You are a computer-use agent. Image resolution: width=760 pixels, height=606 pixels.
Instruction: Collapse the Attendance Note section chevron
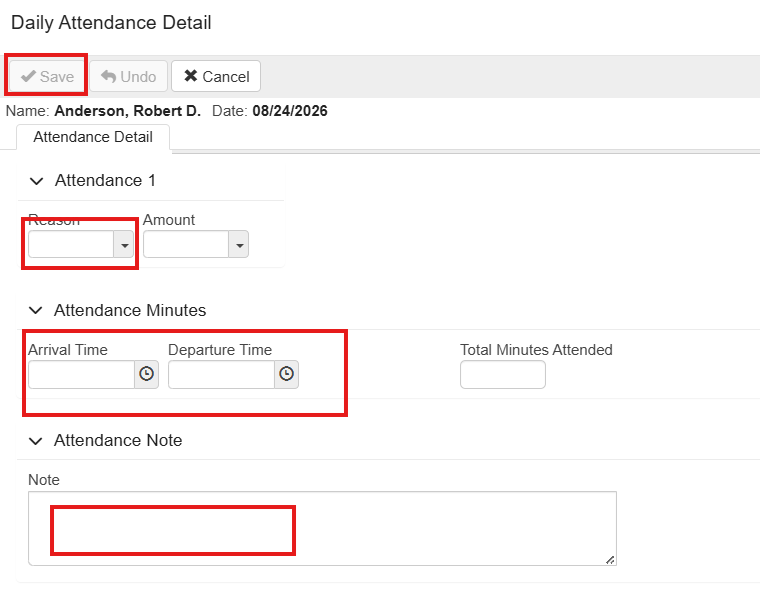[36, 441]
